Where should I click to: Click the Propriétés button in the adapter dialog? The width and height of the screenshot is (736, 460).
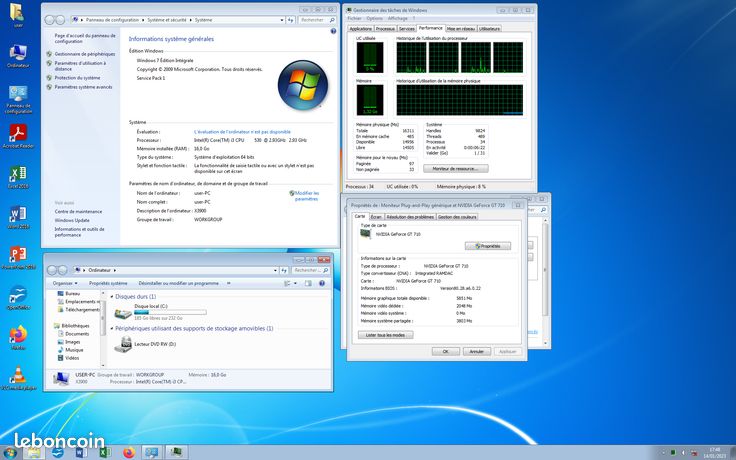488,246
